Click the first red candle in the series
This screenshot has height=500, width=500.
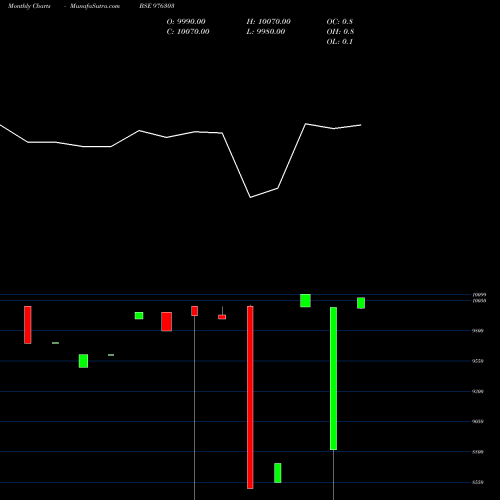pos(28,325)
